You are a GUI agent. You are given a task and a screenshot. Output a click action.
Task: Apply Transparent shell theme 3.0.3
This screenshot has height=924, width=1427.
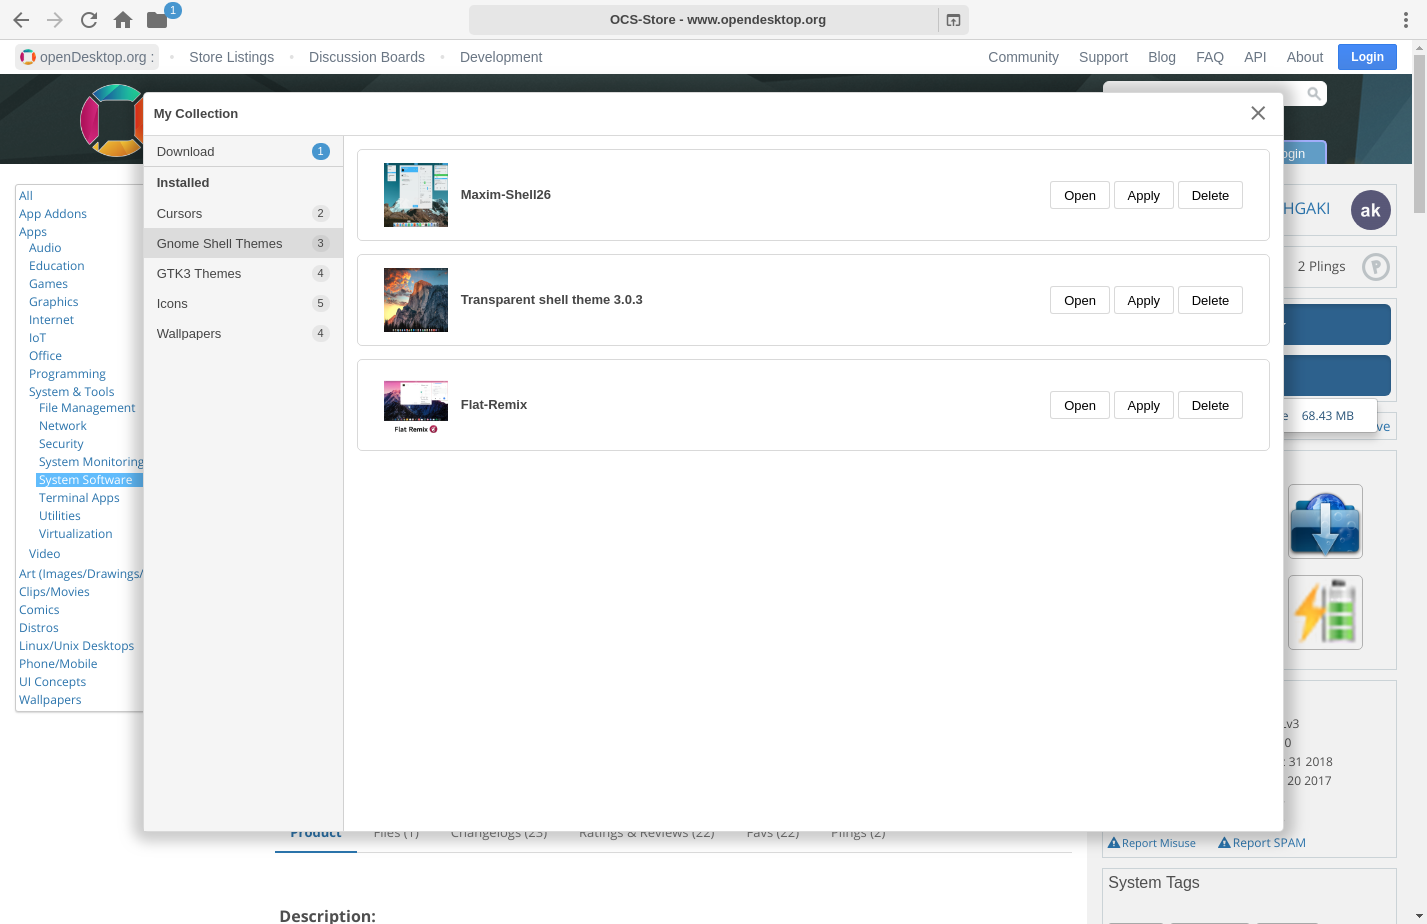coord(1143,300)
